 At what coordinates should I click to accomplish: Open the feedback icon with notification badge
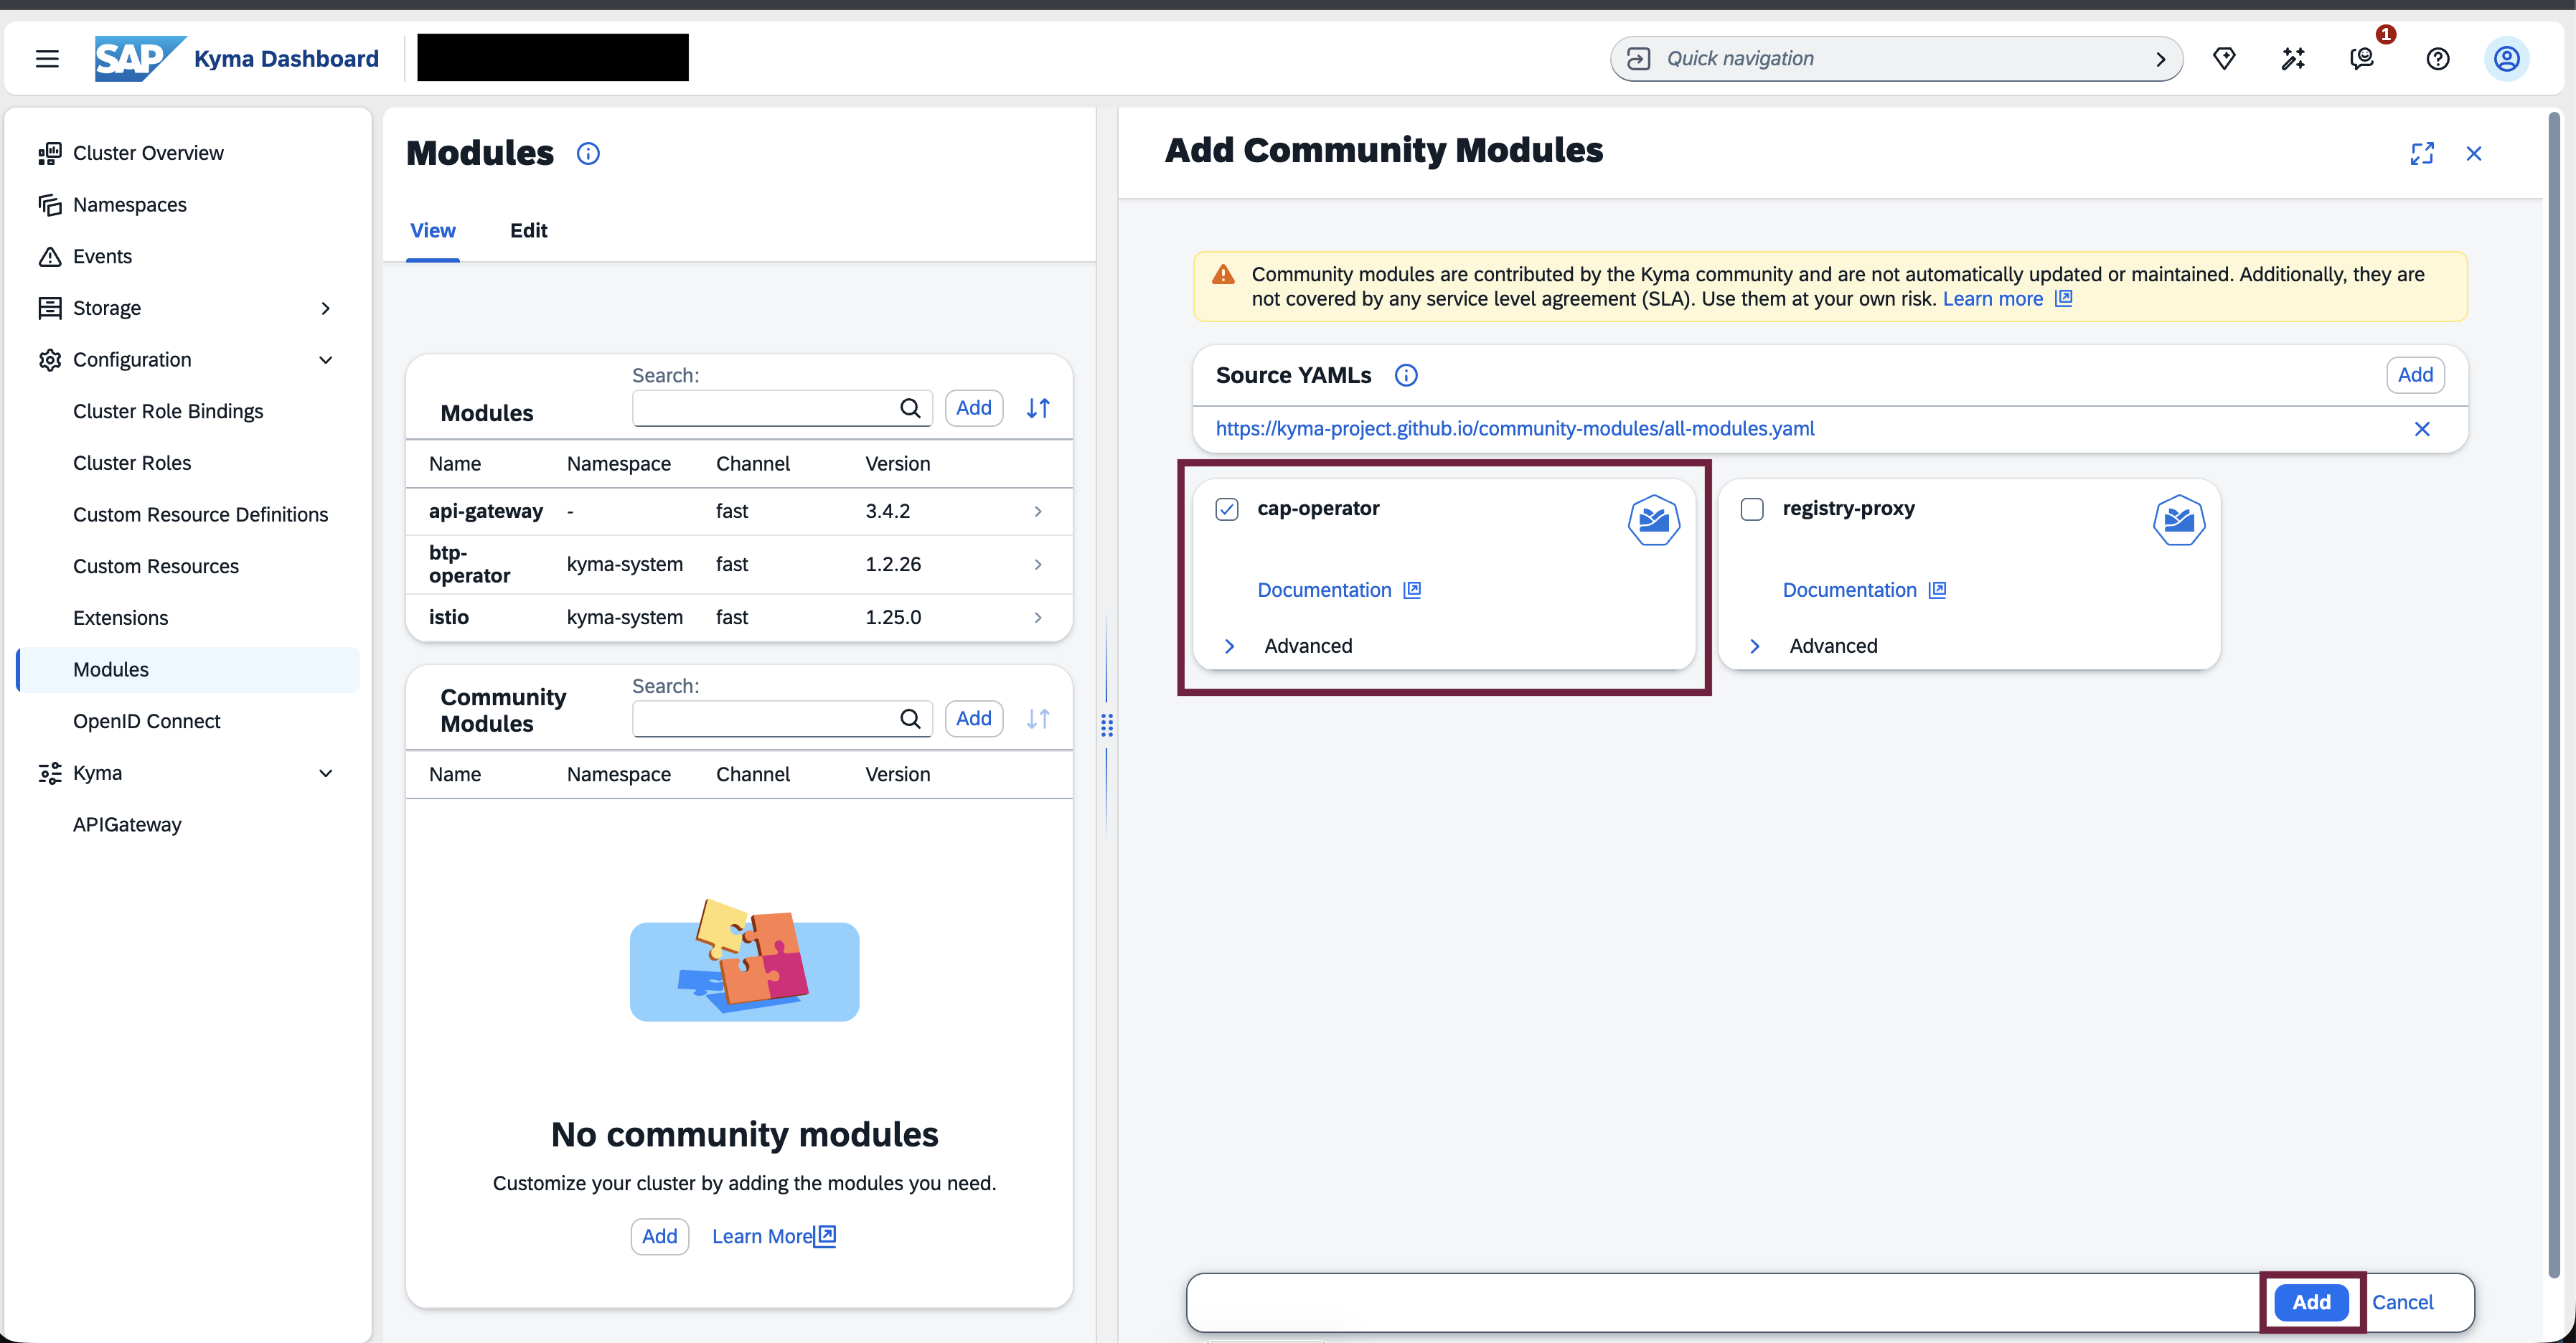pos(2362,58)
